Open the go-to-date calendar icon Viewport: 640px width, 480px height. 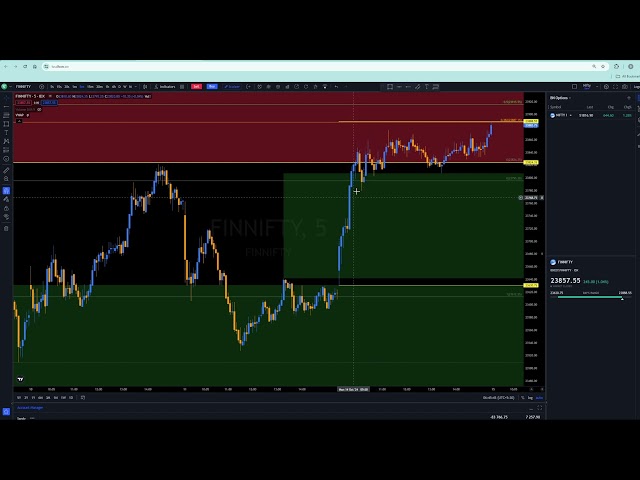click(83, 398)
